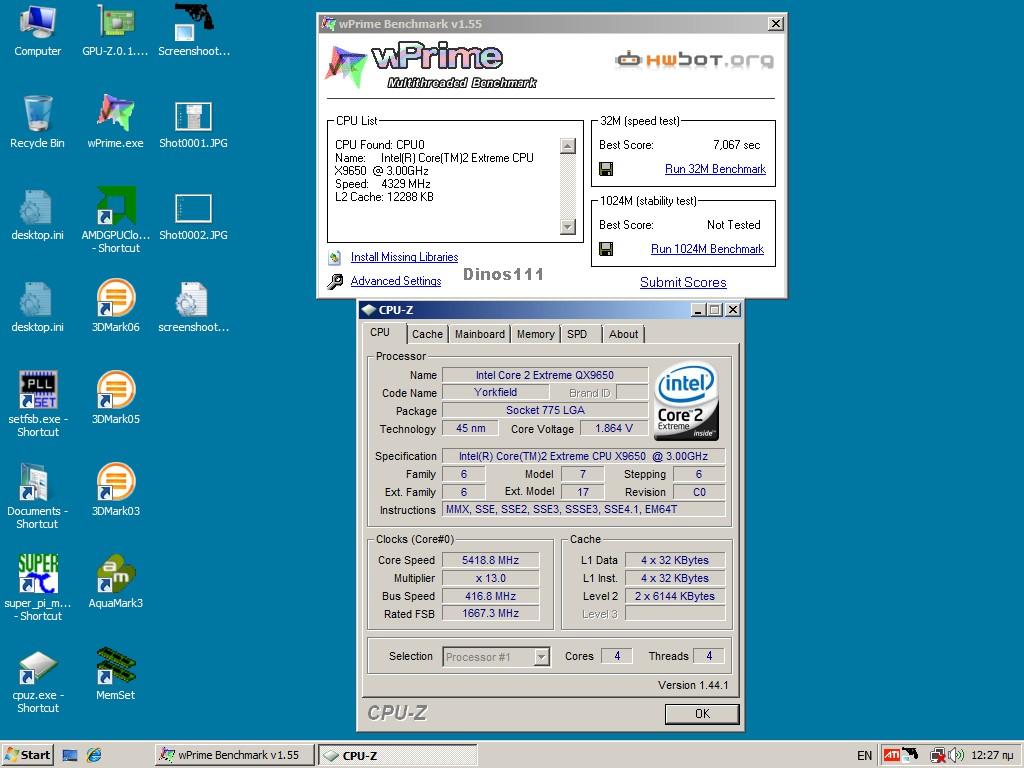Click the 32M score save floppy icon
Image resolution: width=1024 pixels, height=768 pixels.
click(x=606, y=169)
